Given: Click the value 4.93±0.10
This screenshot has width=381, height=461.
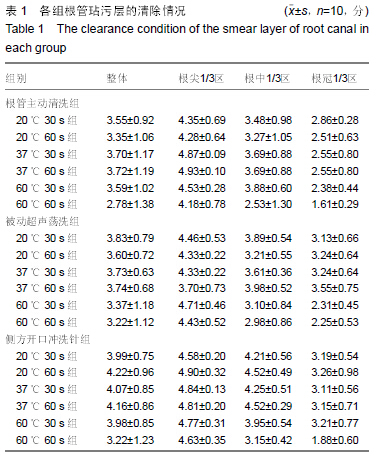Looking at the screenshot, I should tap(202, 171).
